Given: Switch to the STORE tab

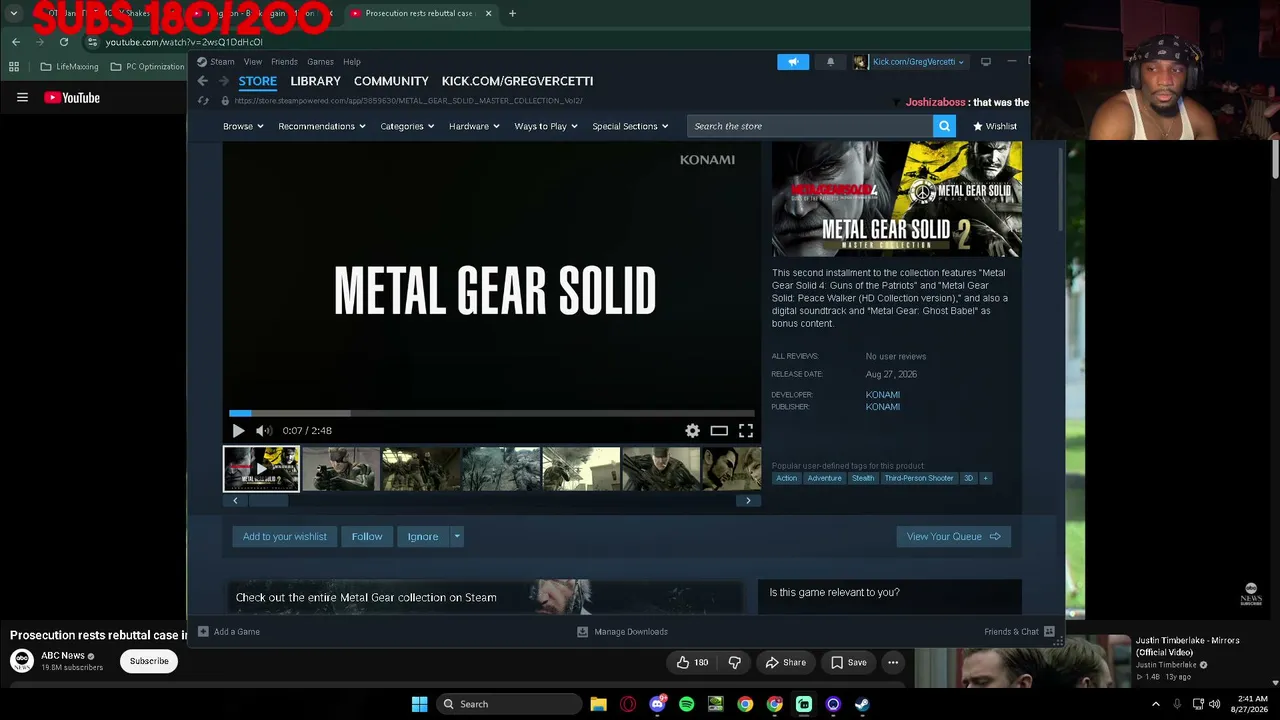Looking at the screenshot, I should pos(257,81).
